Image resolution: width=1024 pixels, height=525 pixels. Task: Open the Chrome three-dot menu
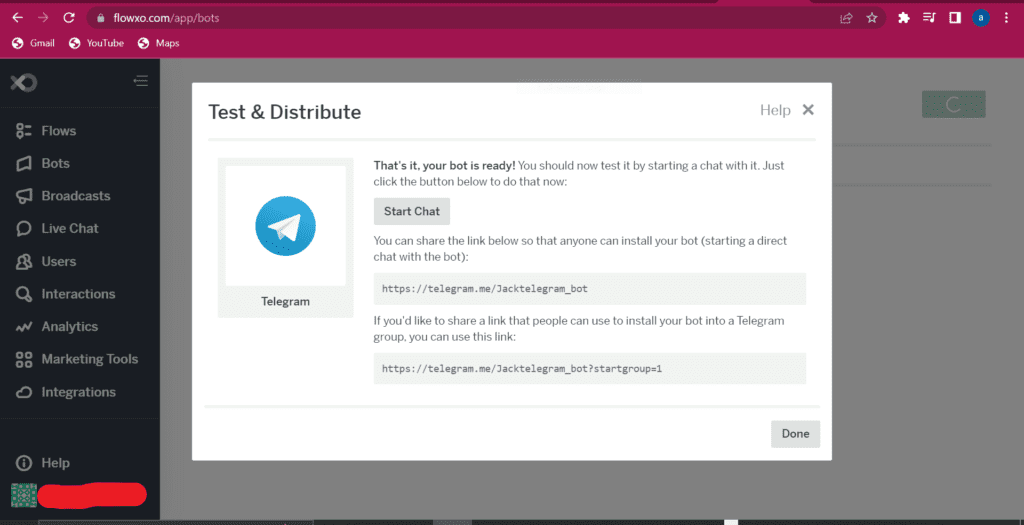1006,18
